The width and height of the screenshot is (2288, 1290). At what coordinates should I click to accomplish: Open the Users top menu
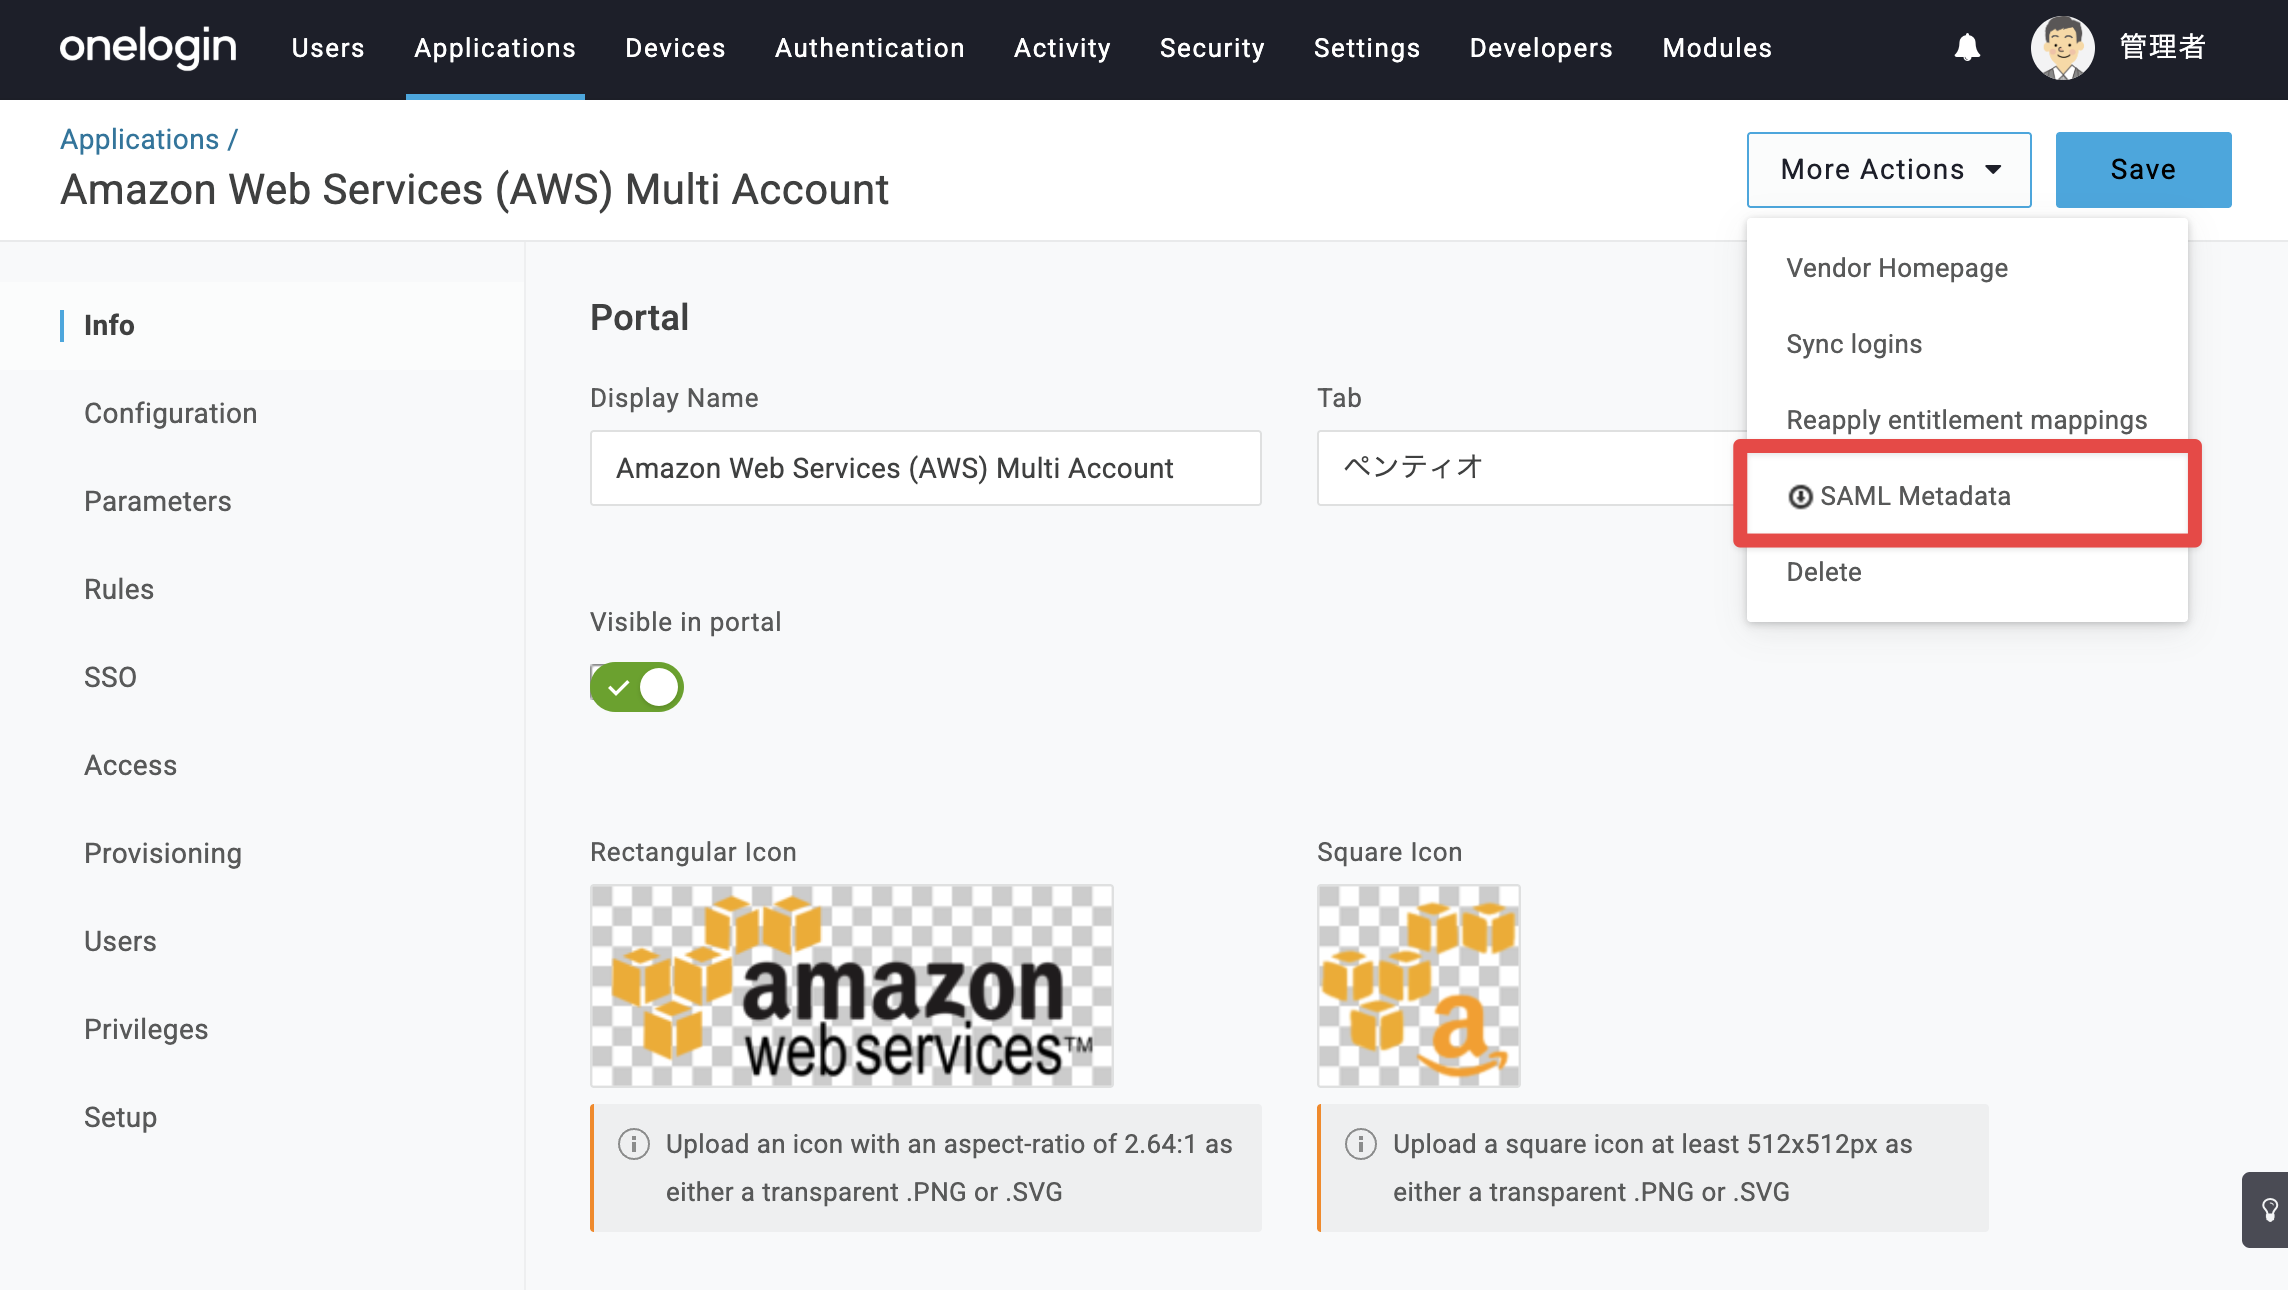click(328, 48)
